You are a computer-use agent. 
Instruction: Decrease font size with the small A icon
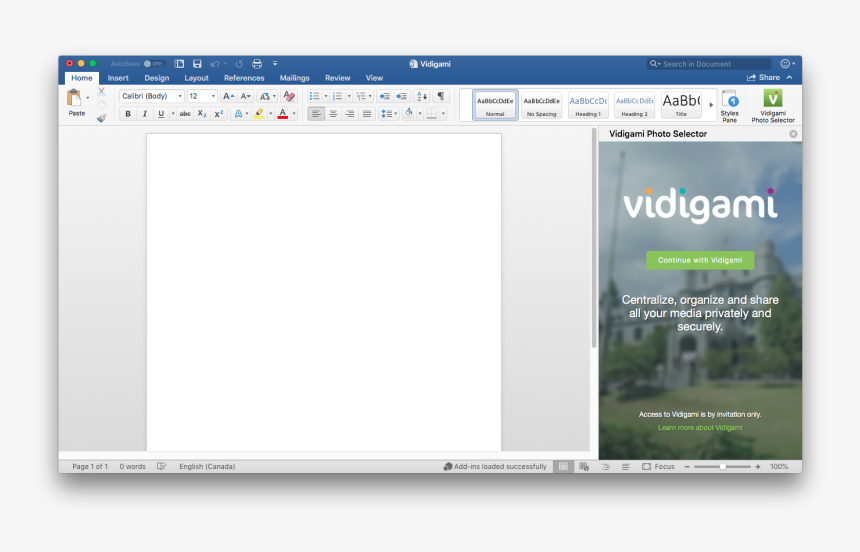(x=245, y=96)
